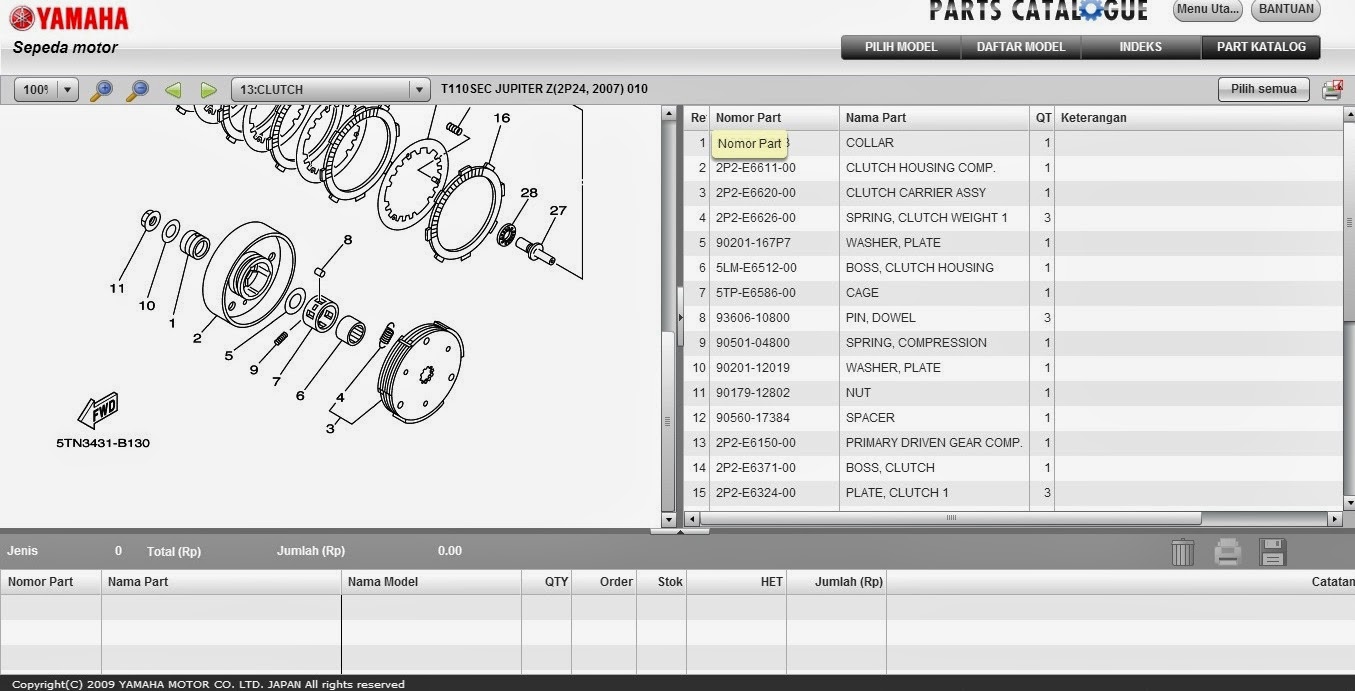Click the printer icon in order bar

(x=1227, y=552)
